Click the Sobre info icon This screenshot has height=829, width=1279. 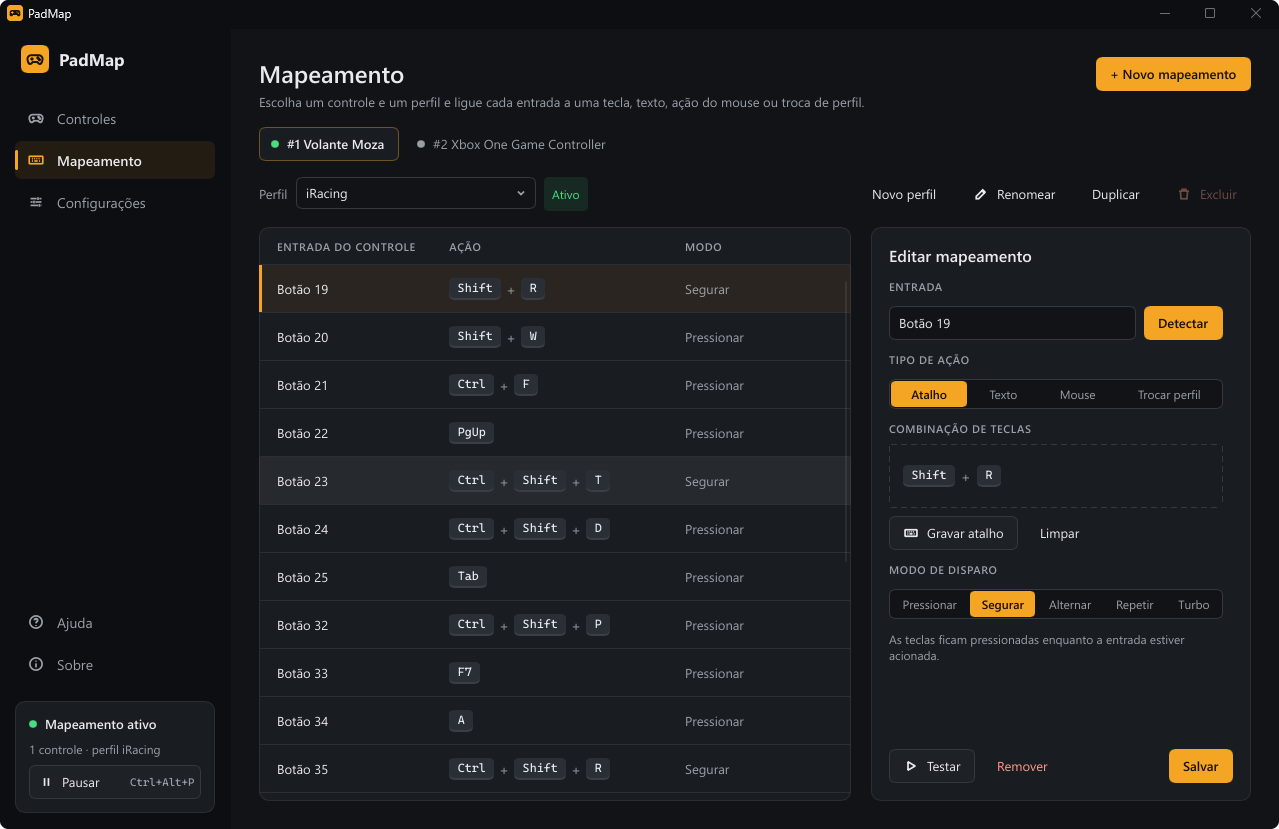(x=36, y=665)
